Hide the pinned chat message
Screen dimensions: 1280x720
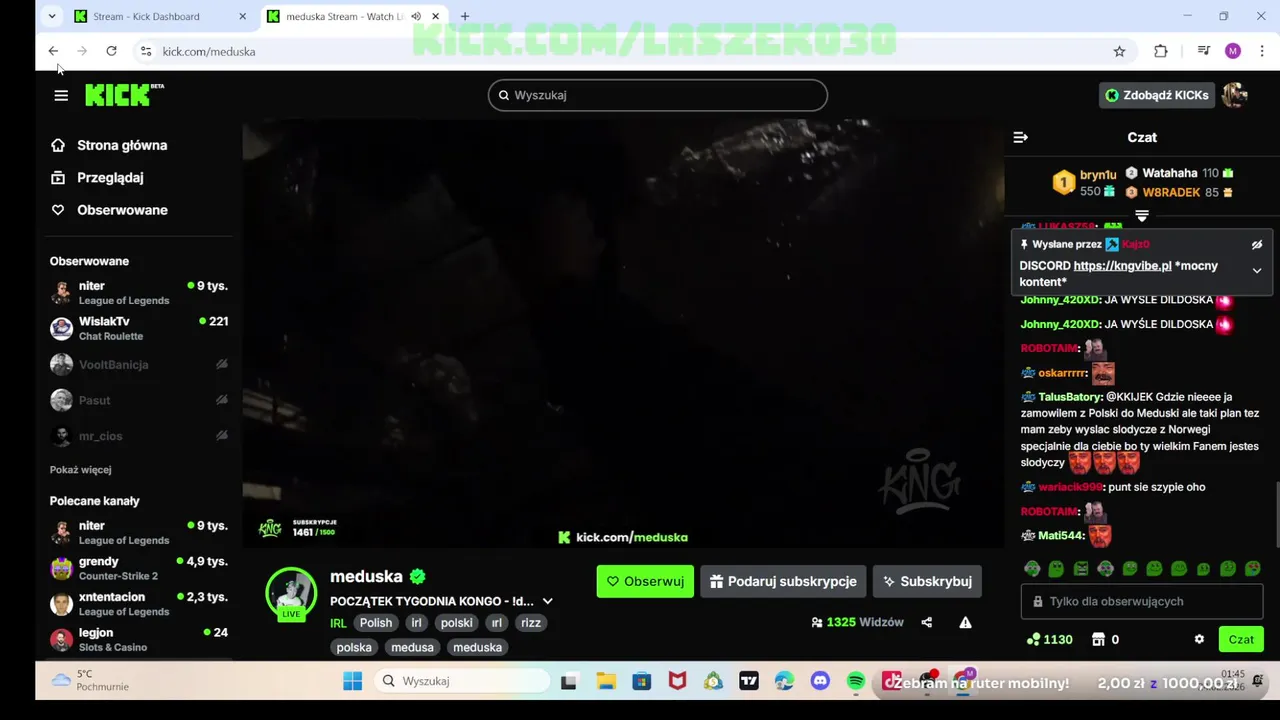click(x=1257, y=244)
